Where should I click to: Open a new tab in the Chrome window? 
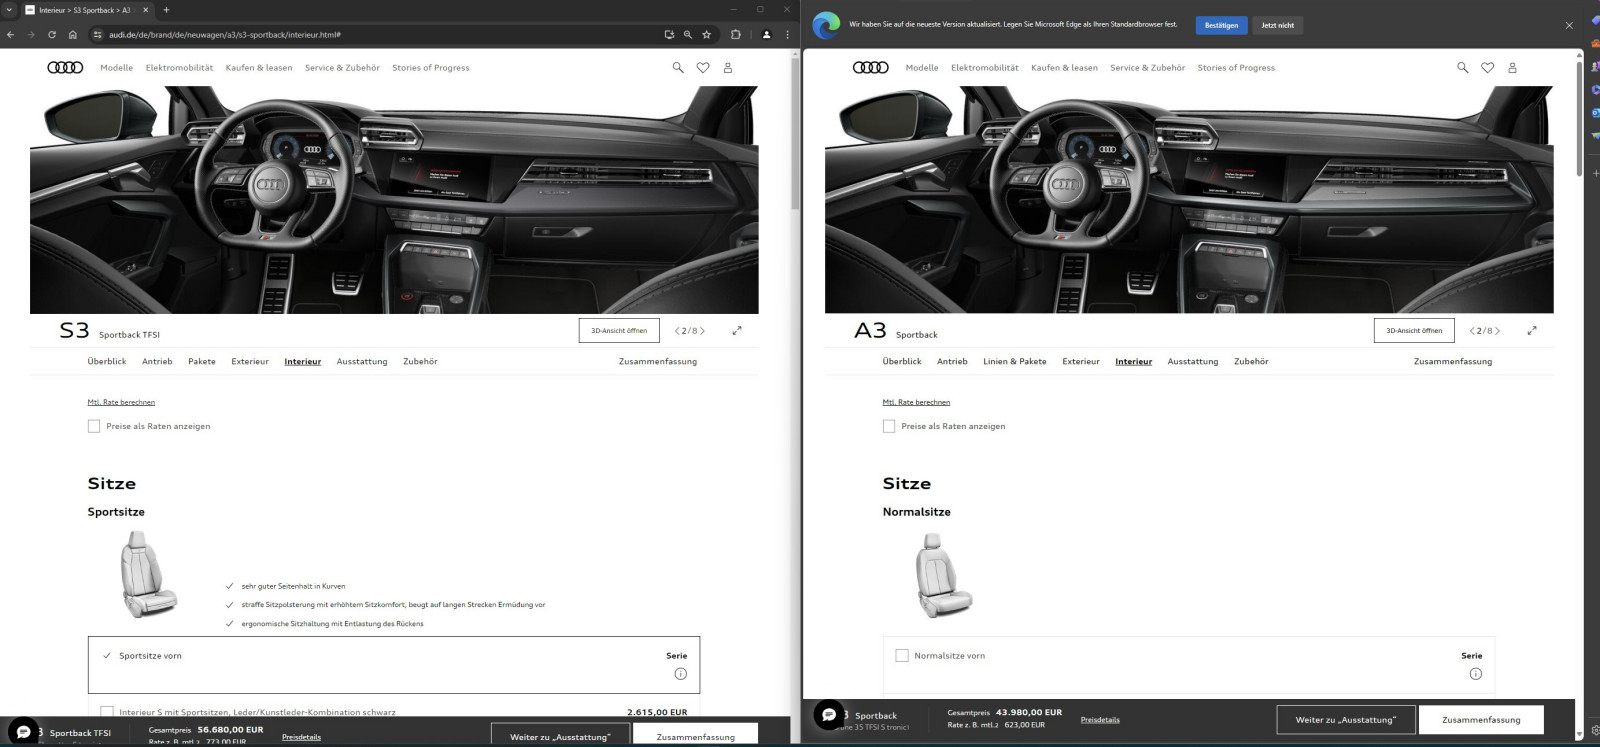(166, 10)
